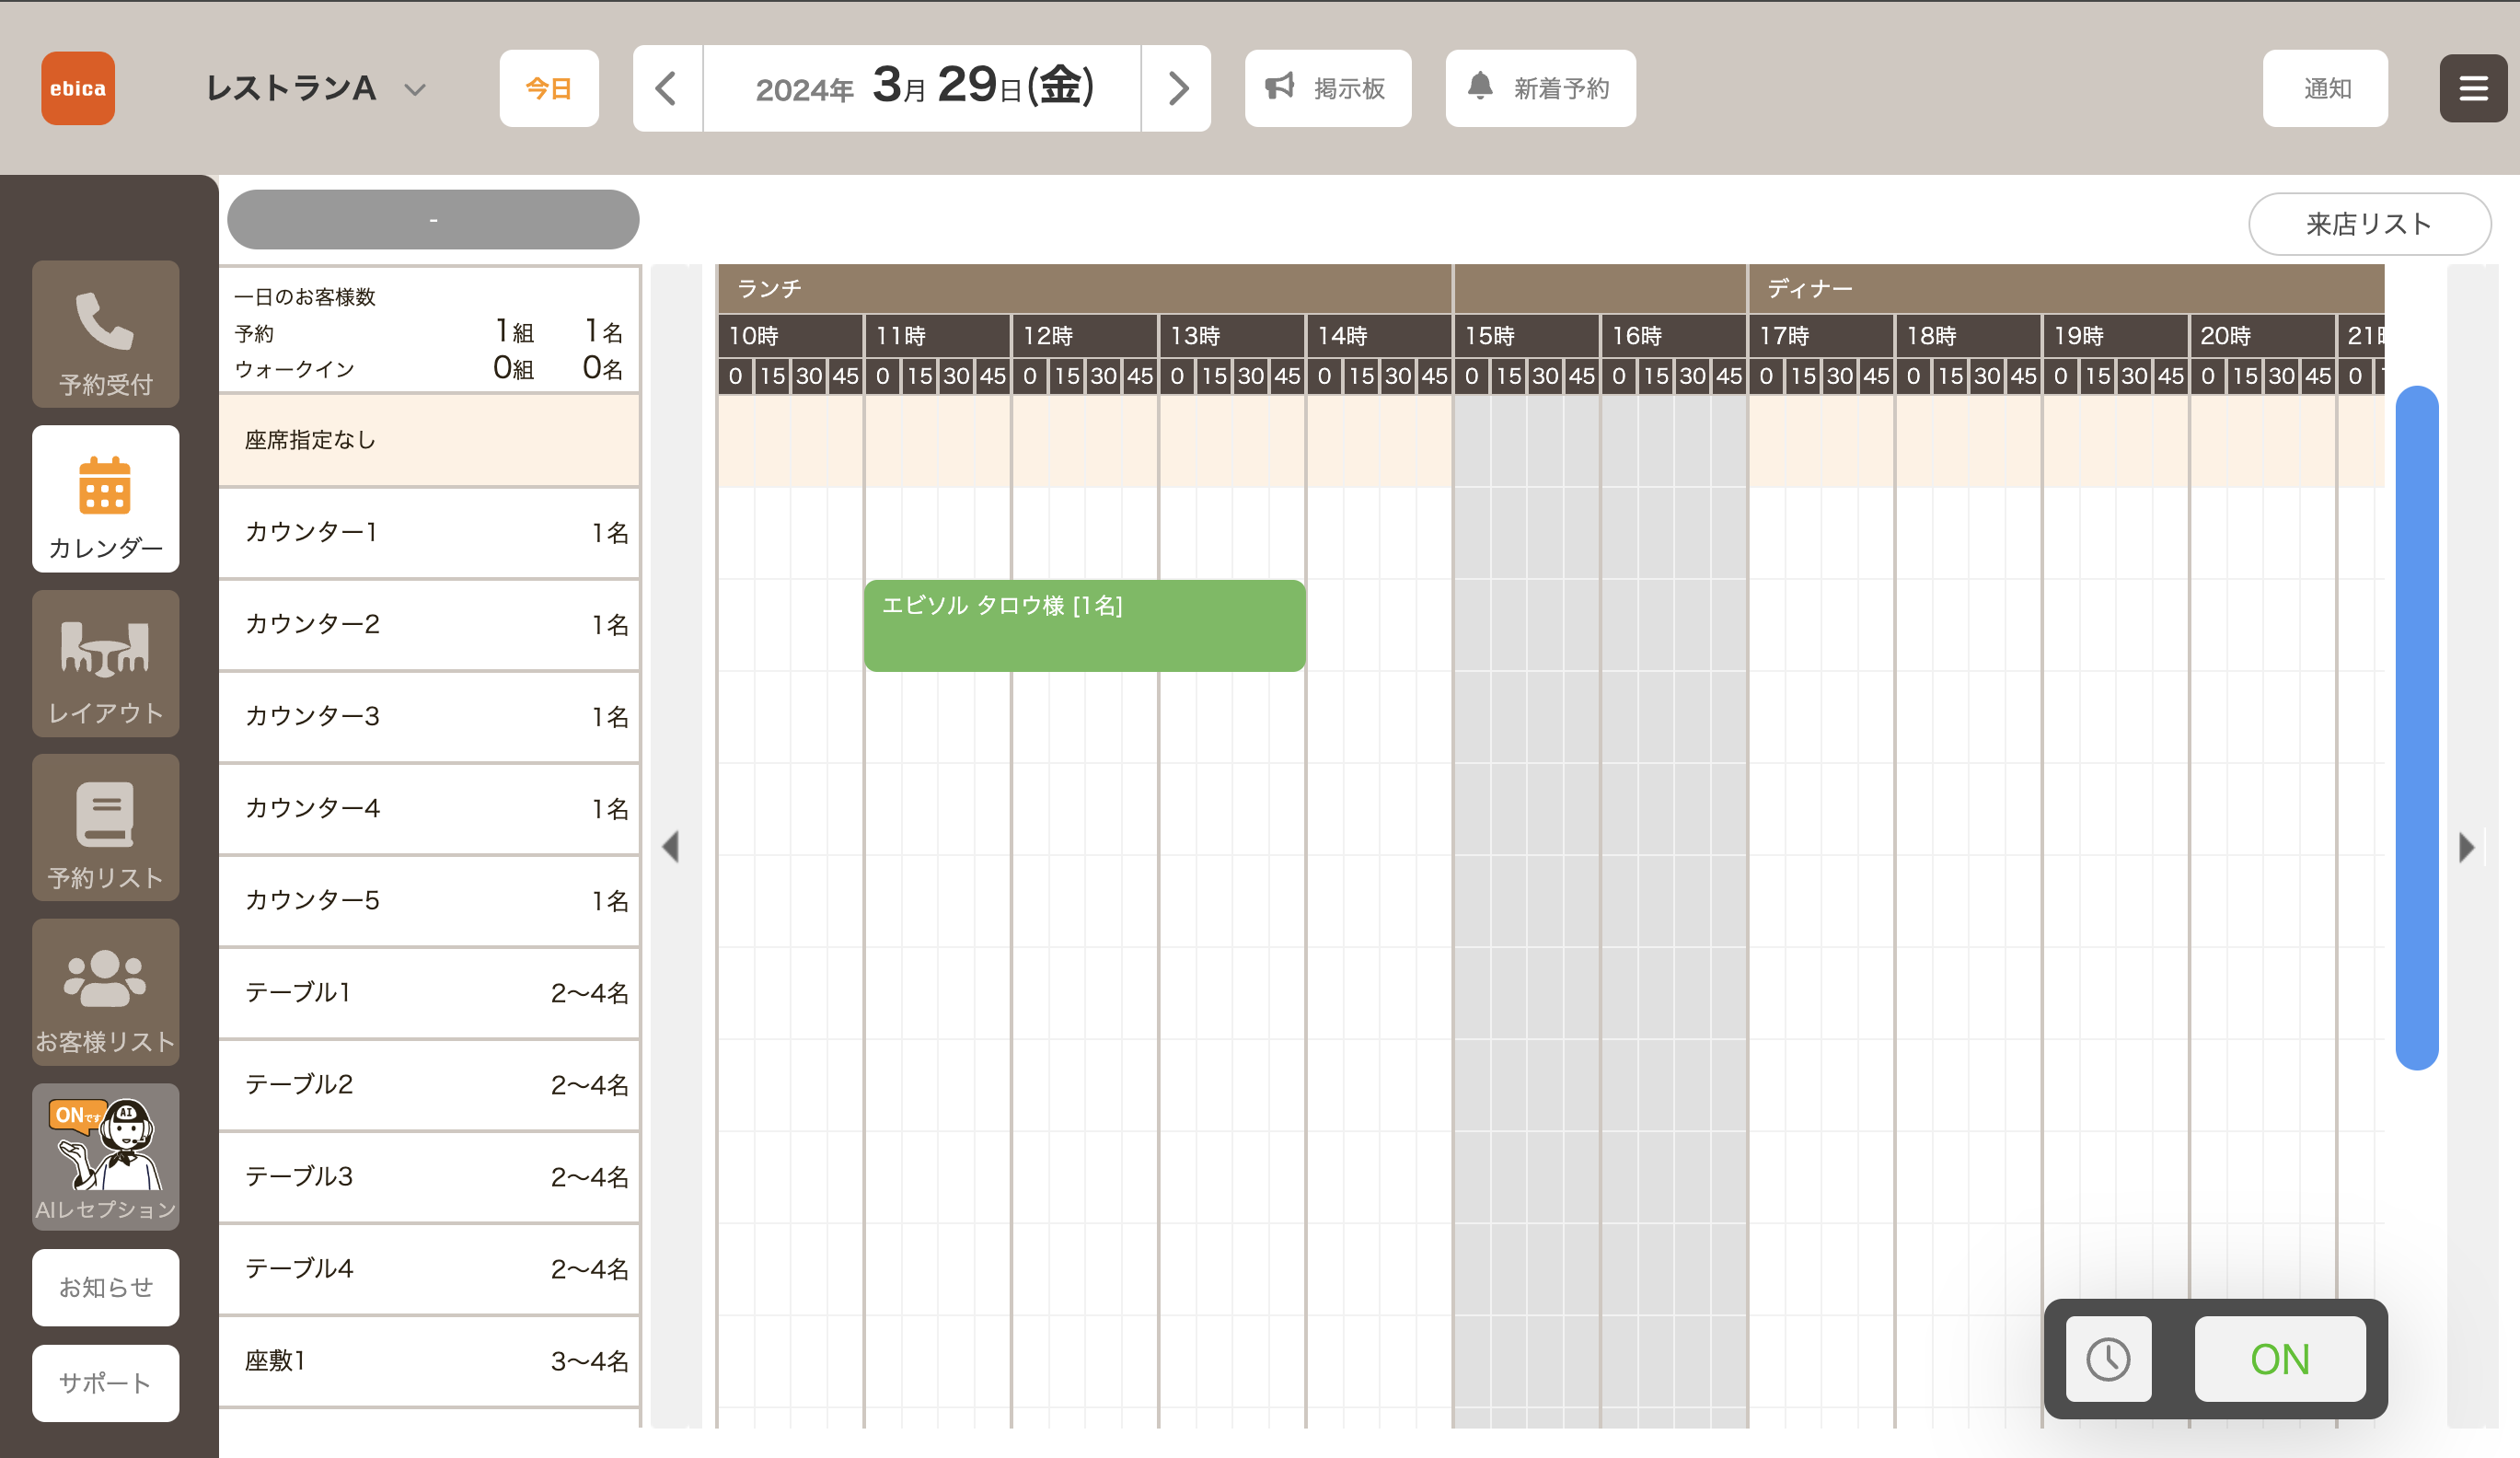This screenshot has height=1458, width=2520.
Task: Open the 予約受付 phone icon
Action: (105, 334)
